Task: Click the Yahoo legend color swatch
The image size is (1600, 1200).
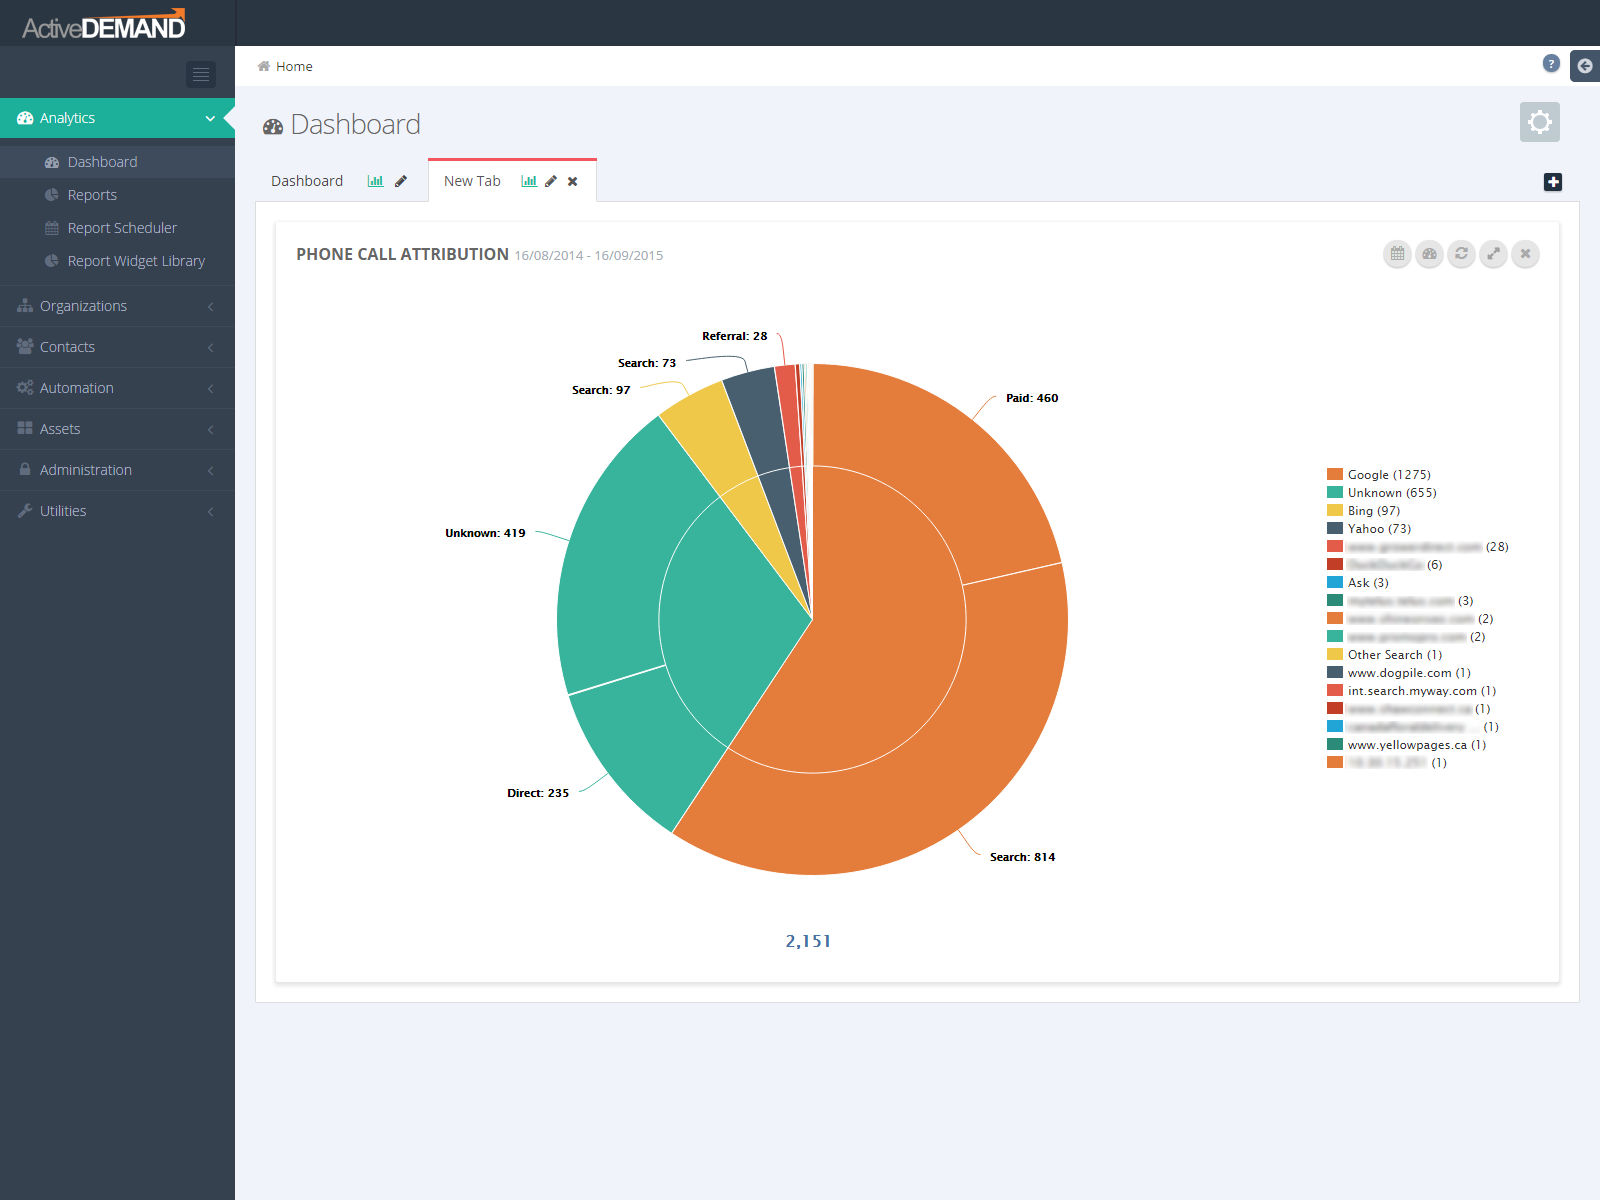Action: pos(1335,528)
